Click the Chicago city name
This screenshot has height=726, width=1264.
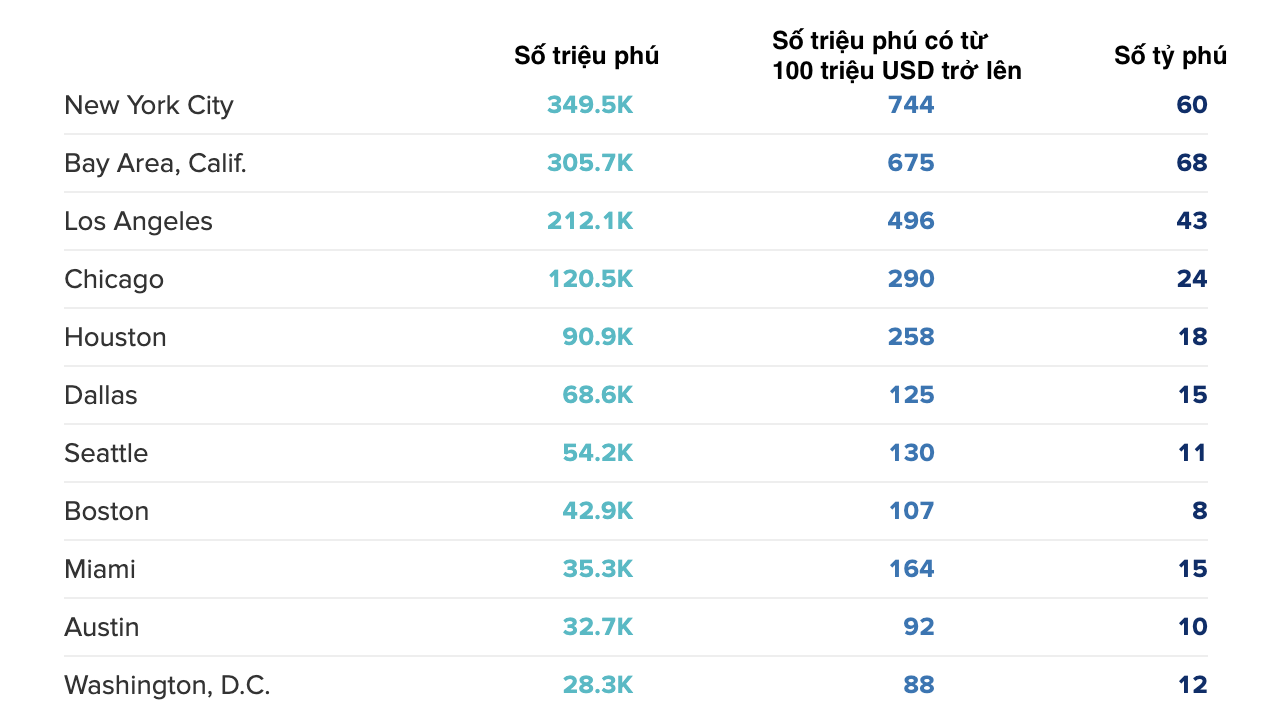[x=113, y=279]
